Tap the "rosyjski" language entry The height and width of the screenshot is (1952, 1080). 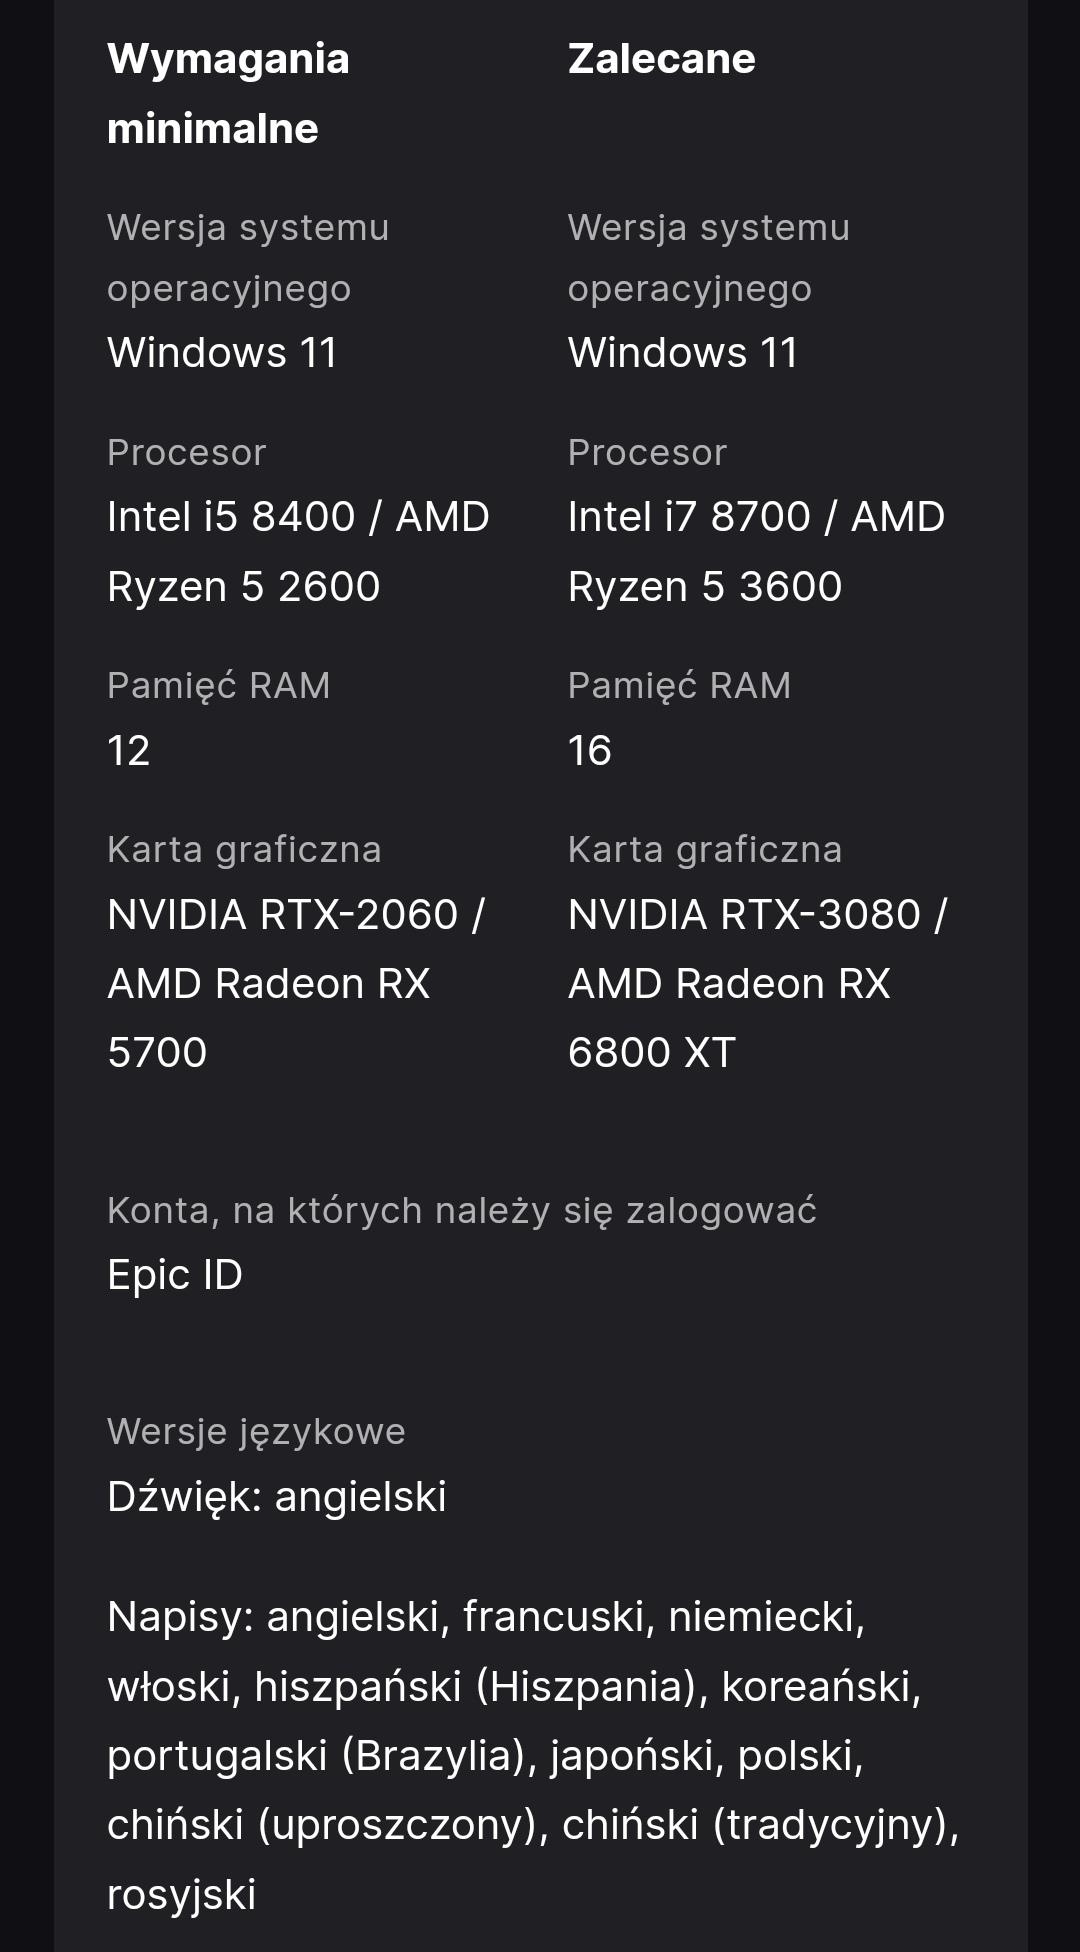coord(182,1895)
